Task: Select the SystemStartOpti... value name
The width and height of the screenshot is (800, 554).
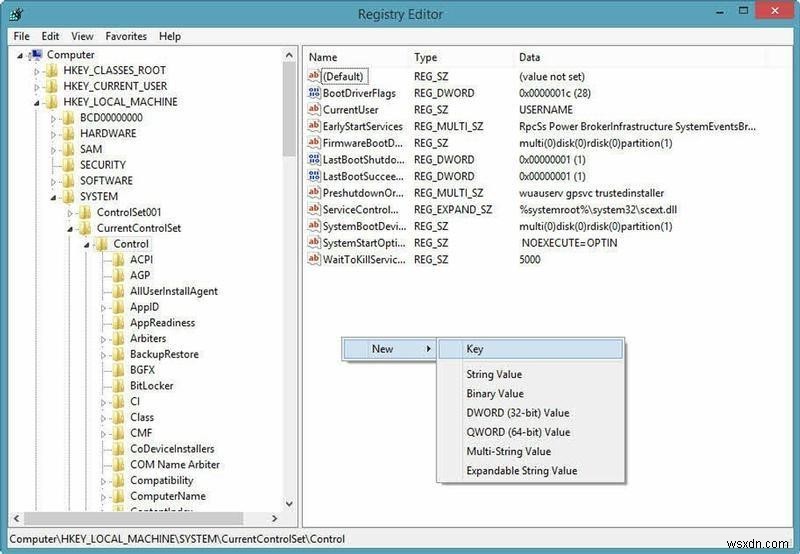Action: pos(364,243)
